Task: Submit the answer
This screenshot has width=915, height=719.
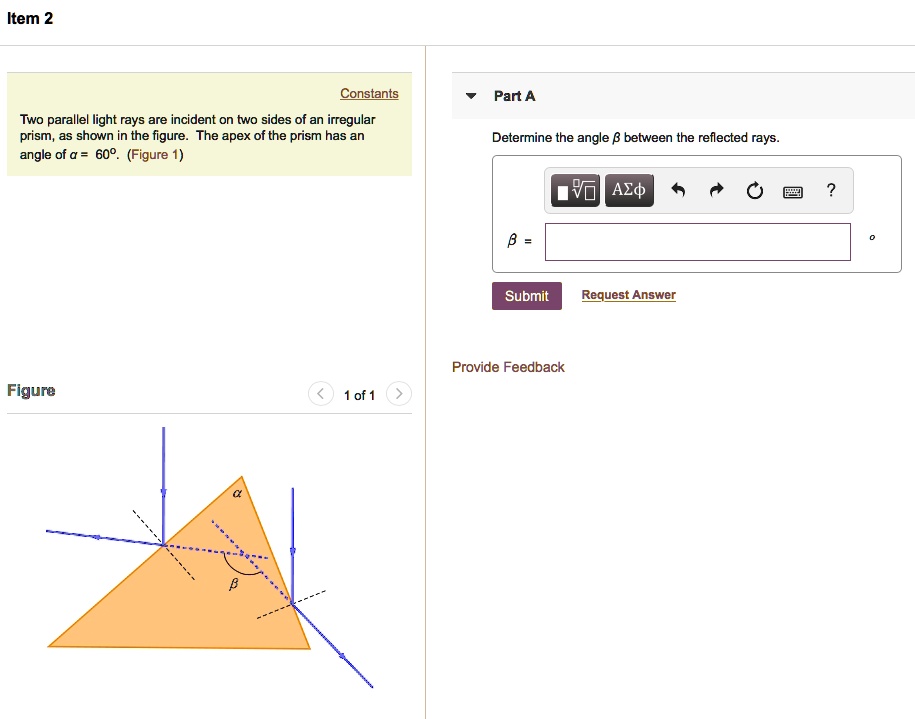Action: (x=526, y=295)
